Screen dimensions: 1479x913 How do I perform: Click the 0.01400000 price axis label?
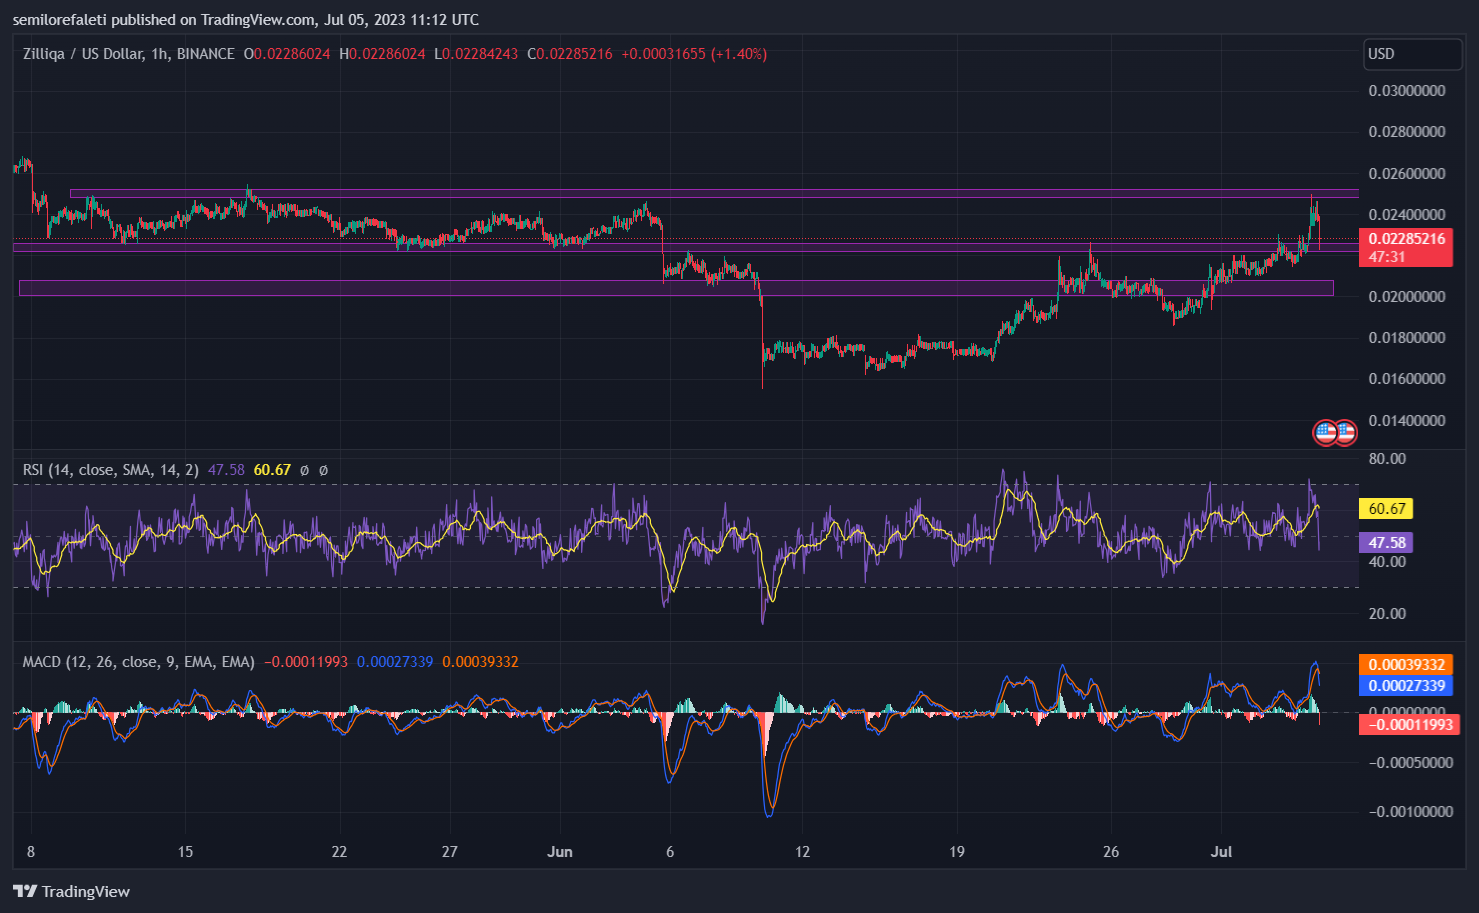[1407, 421]
